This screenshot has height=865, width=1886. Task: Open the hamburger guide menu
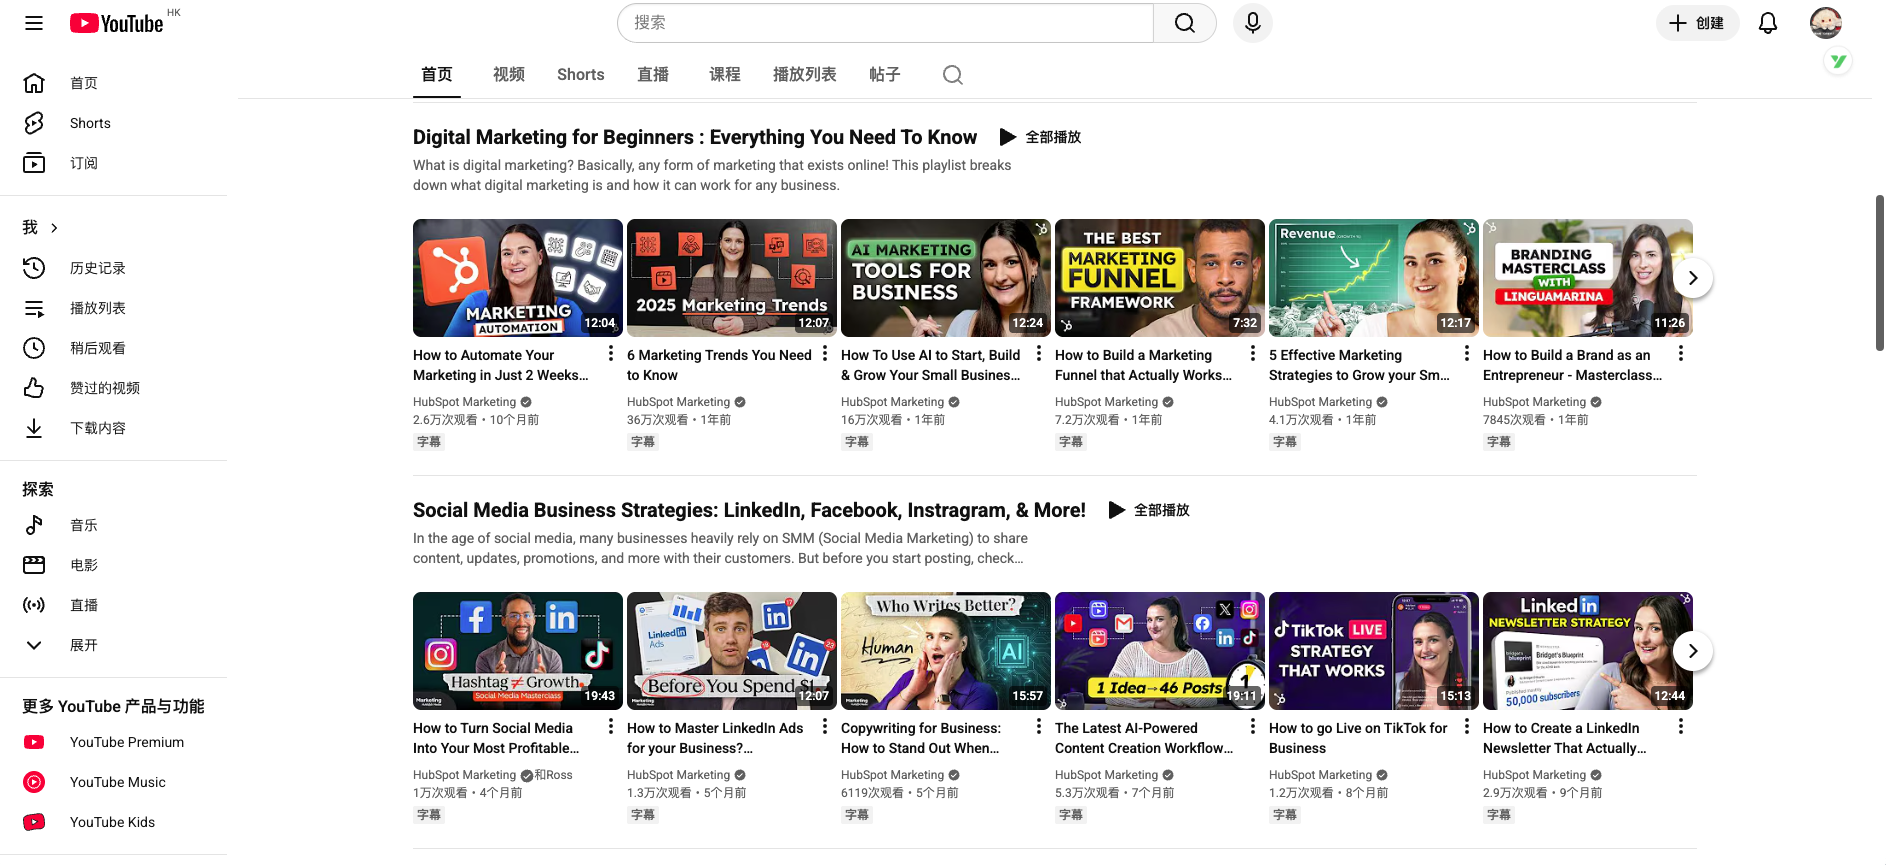tap(34, 23)
